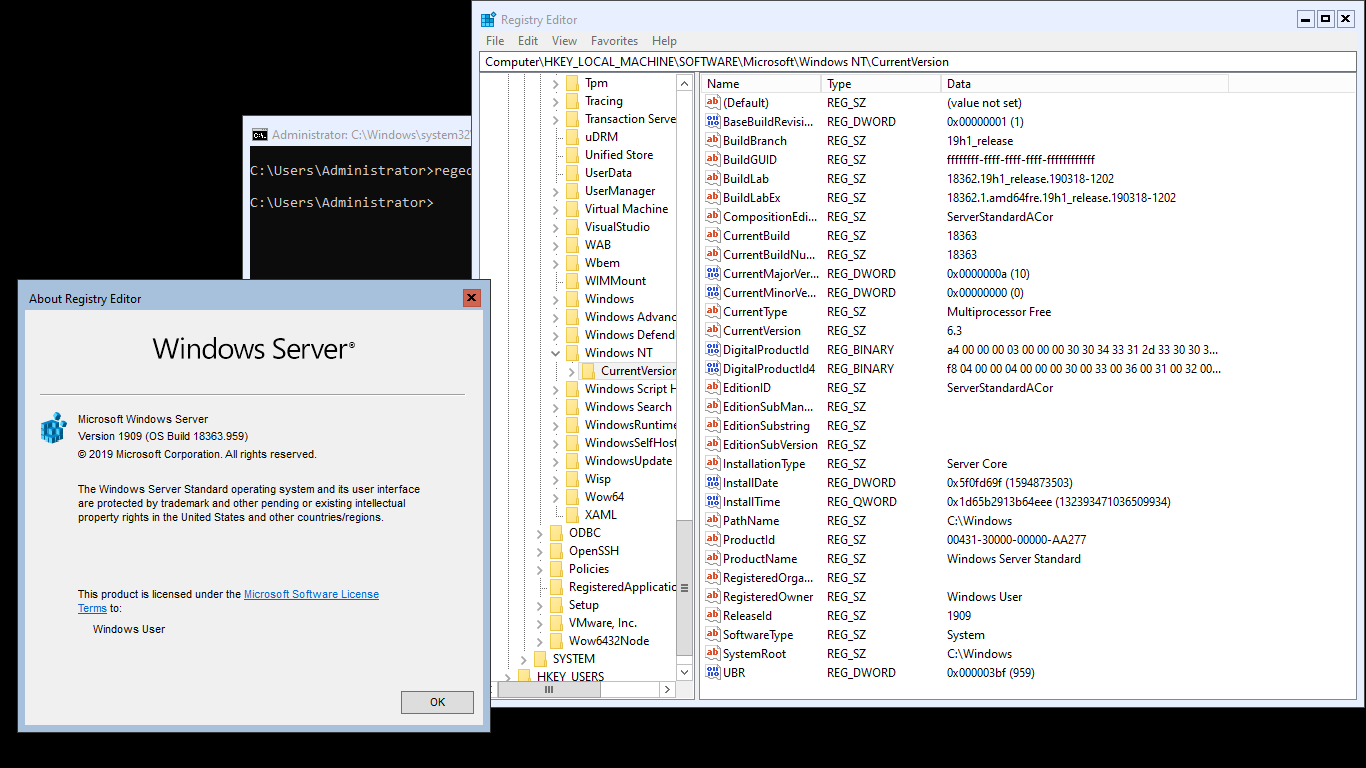Click the icon next to the ReleaseId value
Image resolution: width=1366 pixels, height=768 pixels.
(x=713, y=615)
